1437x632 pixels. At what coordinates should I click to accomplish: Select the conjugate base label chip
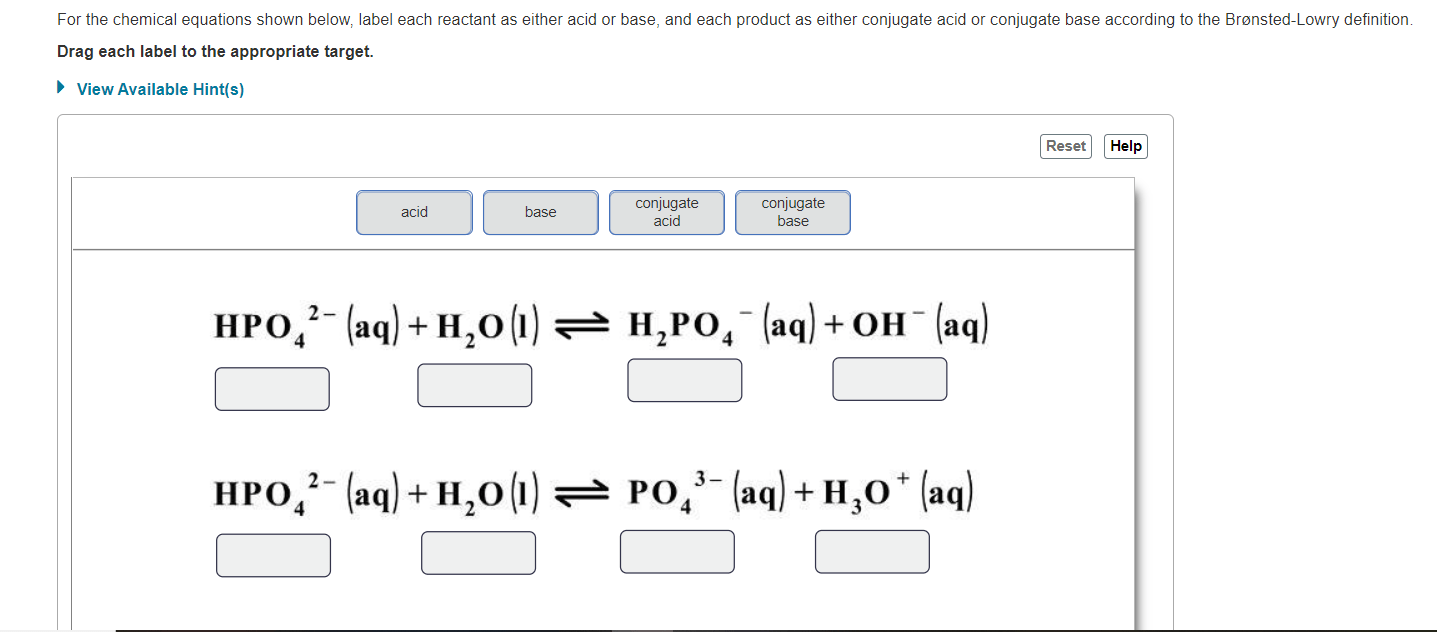[792, 212]
